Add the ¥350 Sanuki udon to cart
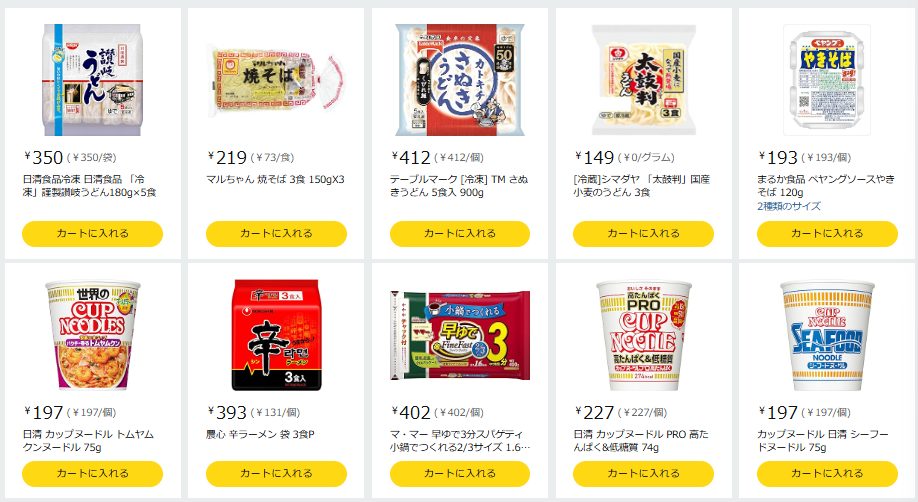Image resolution: width=918 pixels, height=502 pixels. tap(93, 233)
